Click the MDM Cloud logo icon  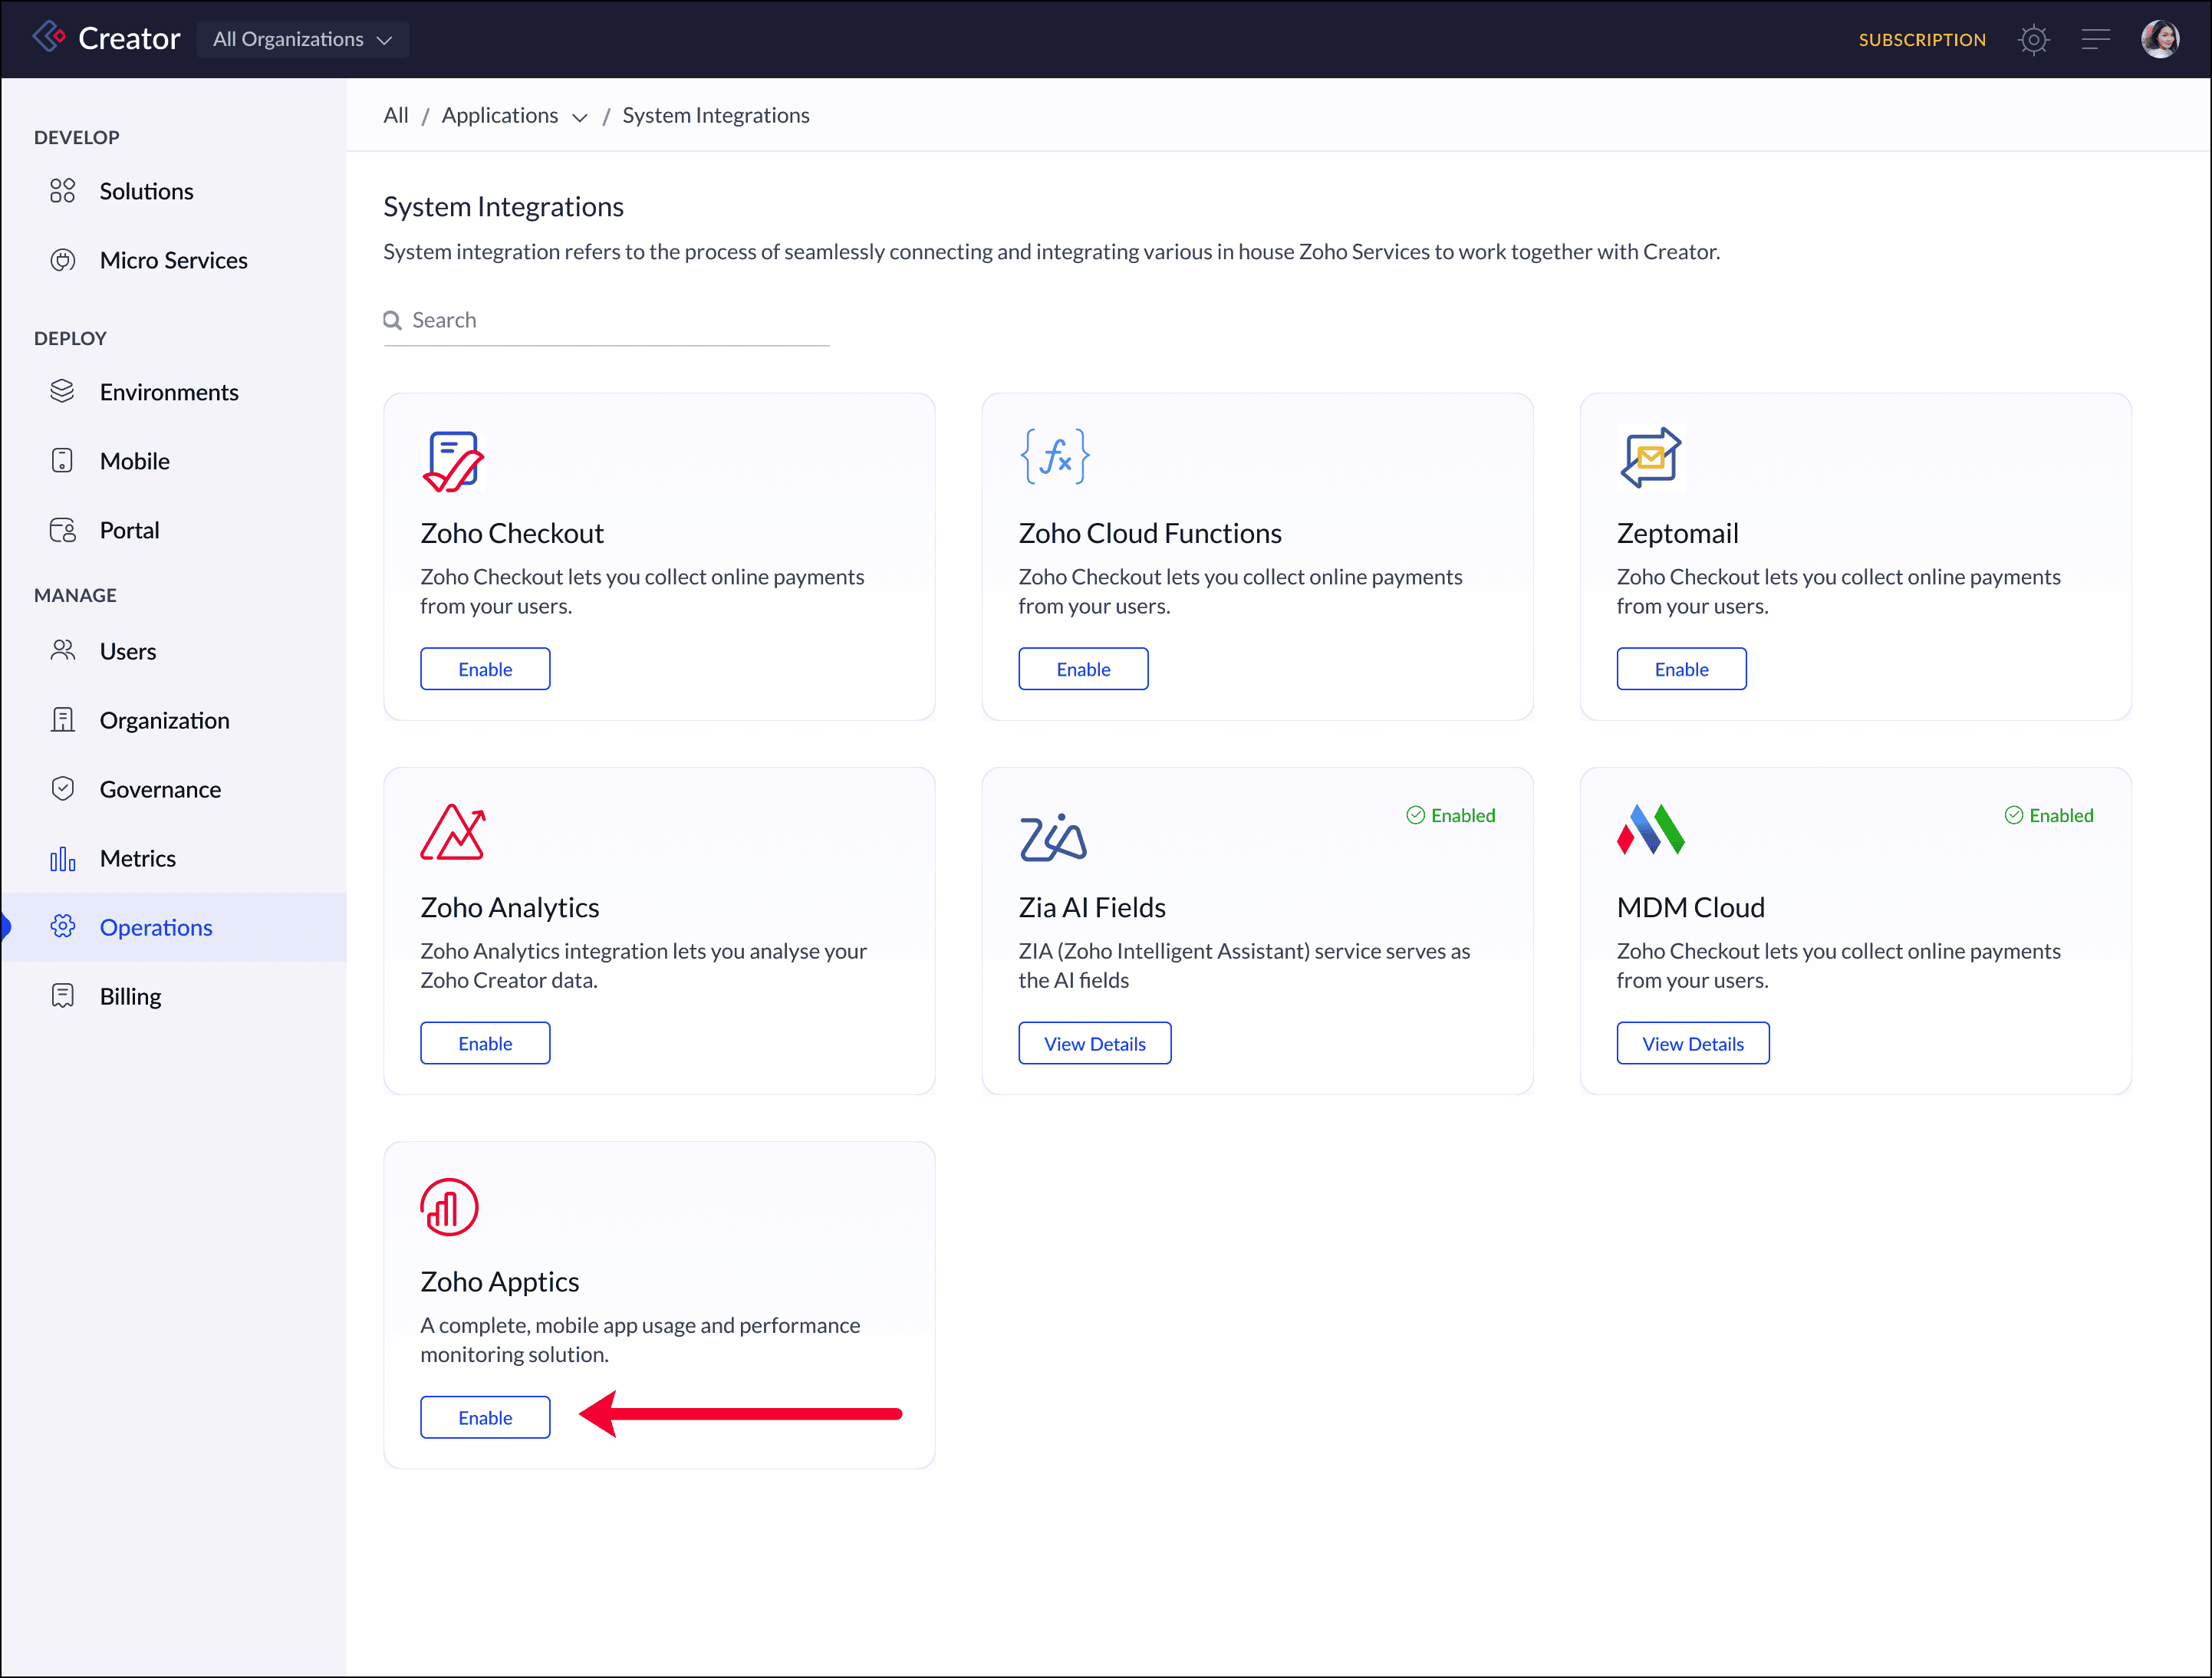pyautogui.click(x=1650, y=830)
